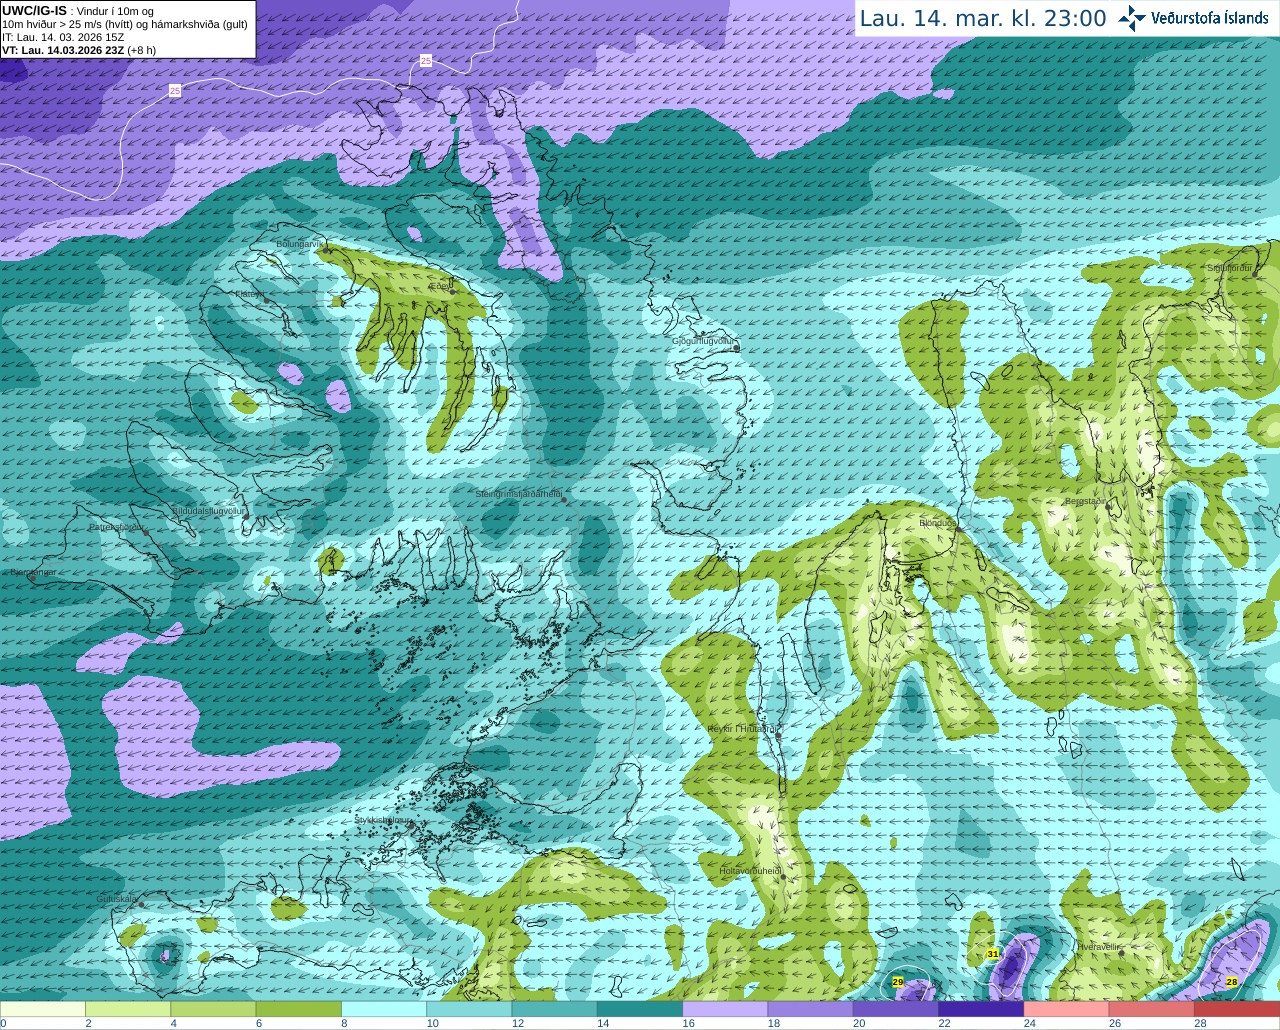Image resolution: width=1280 pixels, height=1030 pixels.
Task: Click the 14–16 m/s dark teal legend swatch
Action: click(640, 1009)
